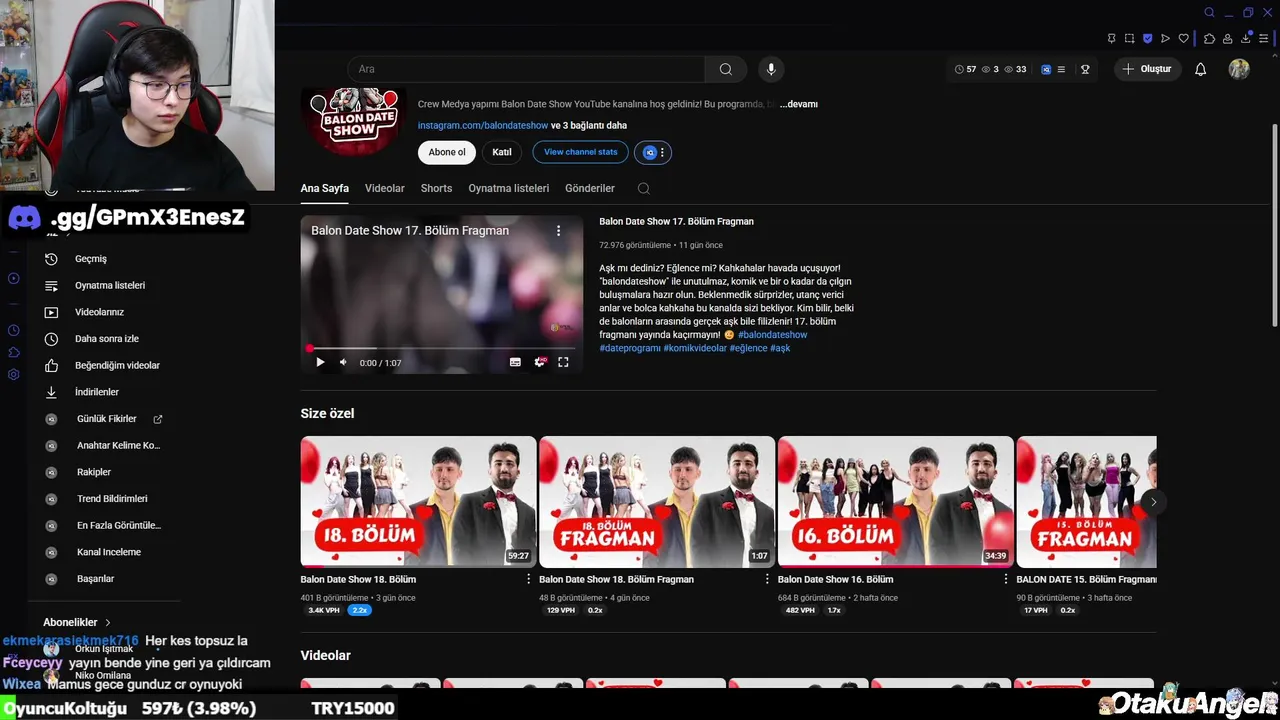Click the Ara search input field
This screenshot has width=1280, height=720.
coord(527,69)
